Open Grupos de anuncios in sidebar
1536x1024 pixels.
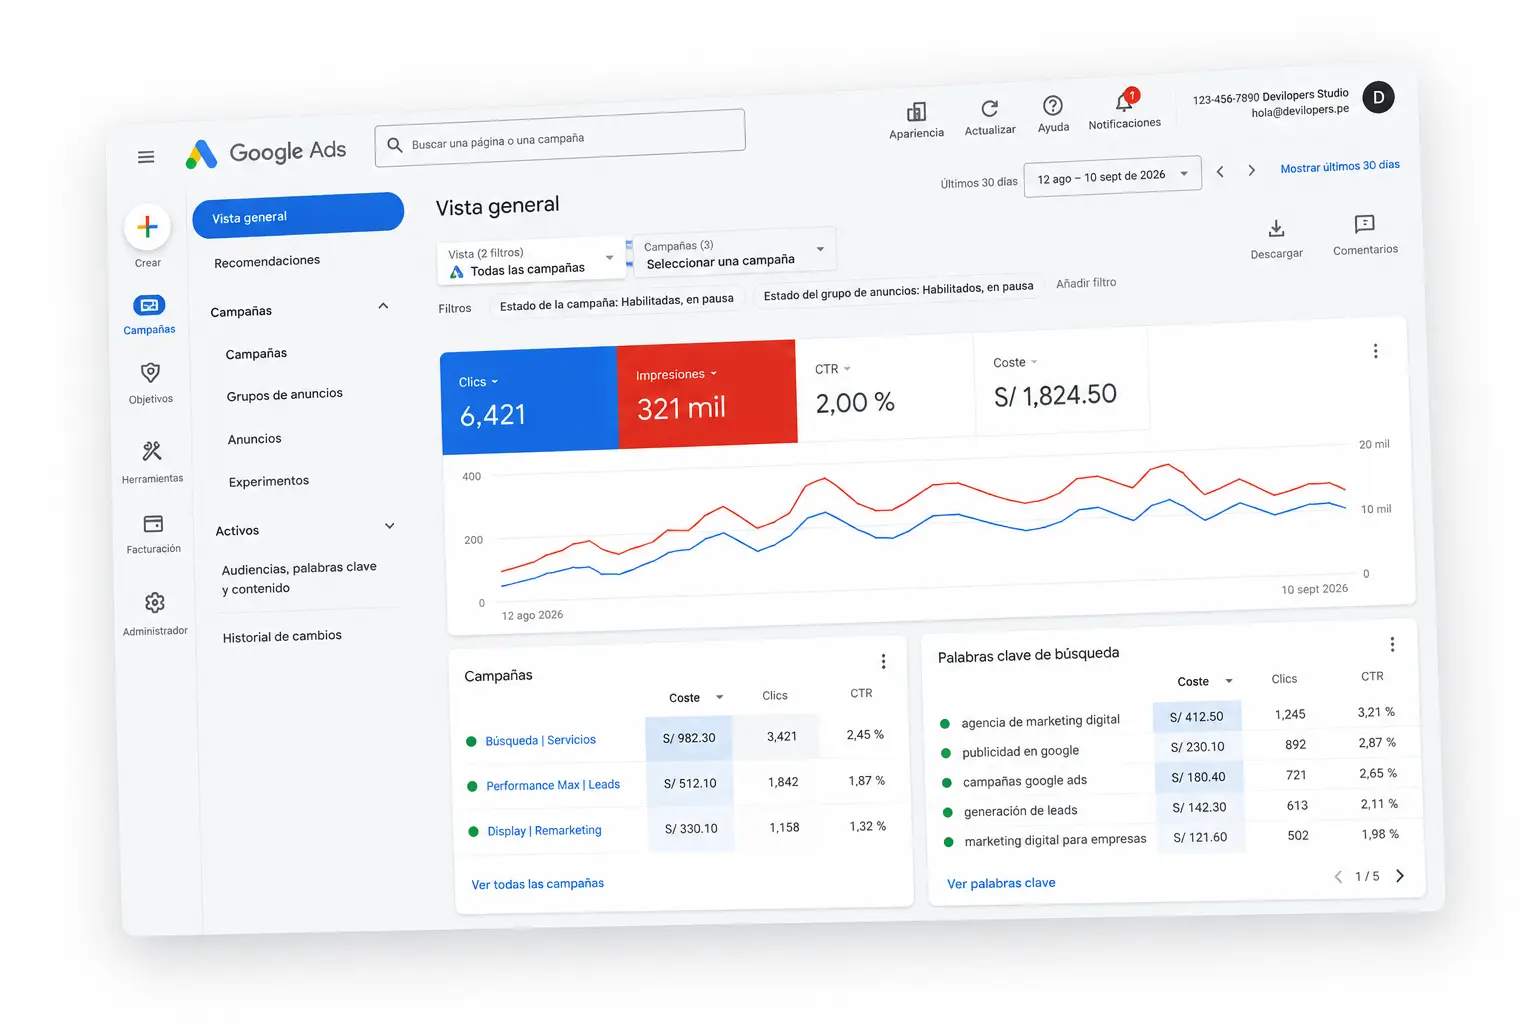[284, 395]
